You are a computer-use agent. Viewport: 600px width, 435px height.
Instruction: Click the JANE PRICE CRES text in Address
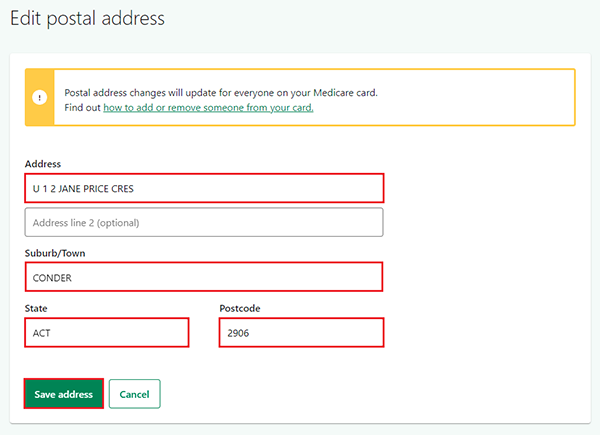pyautogui.click(x=109, y=188)
